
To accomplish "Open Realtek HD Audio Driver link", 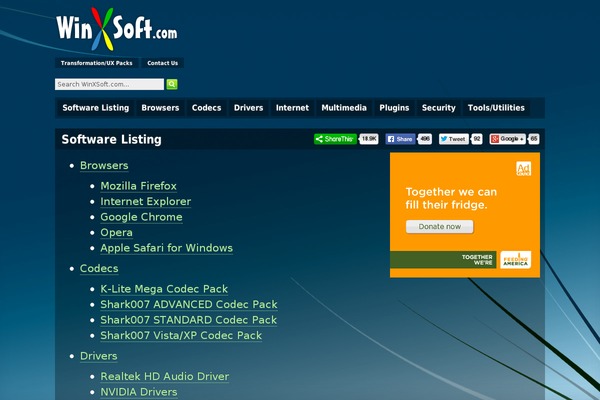I will pyautogui.click(x=165, y=377).
